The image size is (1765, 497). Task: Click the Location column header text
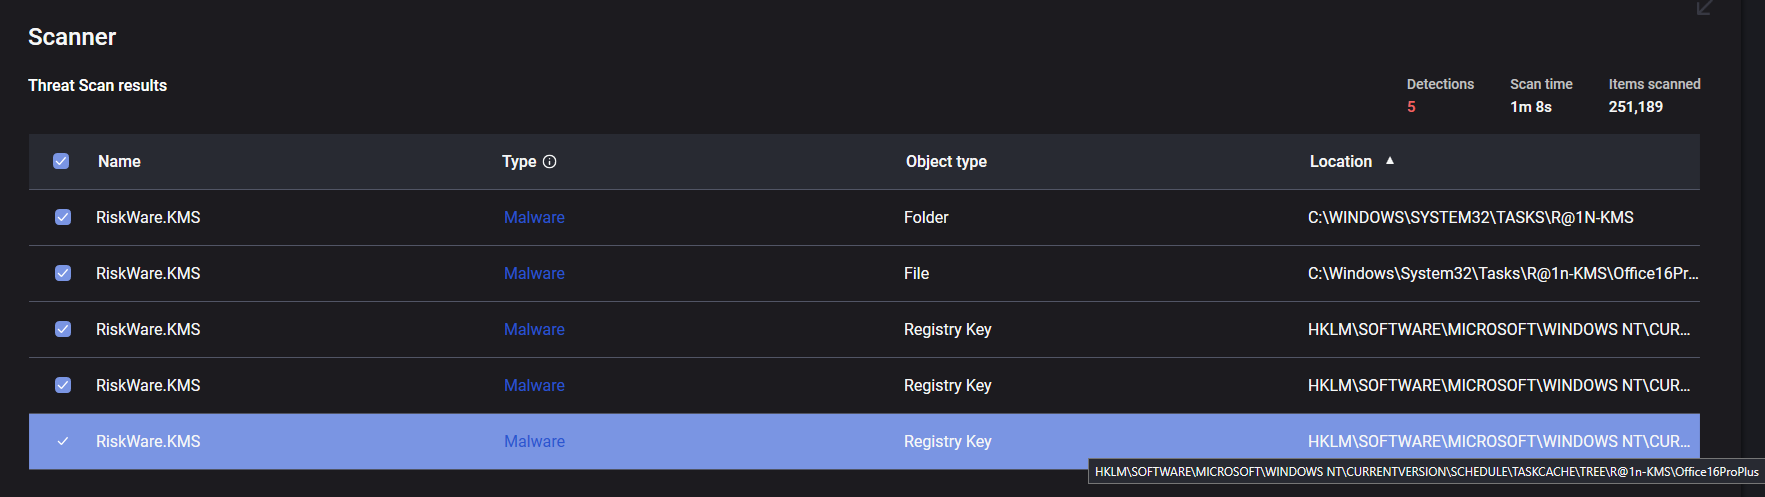click(x=1340, y=162)
